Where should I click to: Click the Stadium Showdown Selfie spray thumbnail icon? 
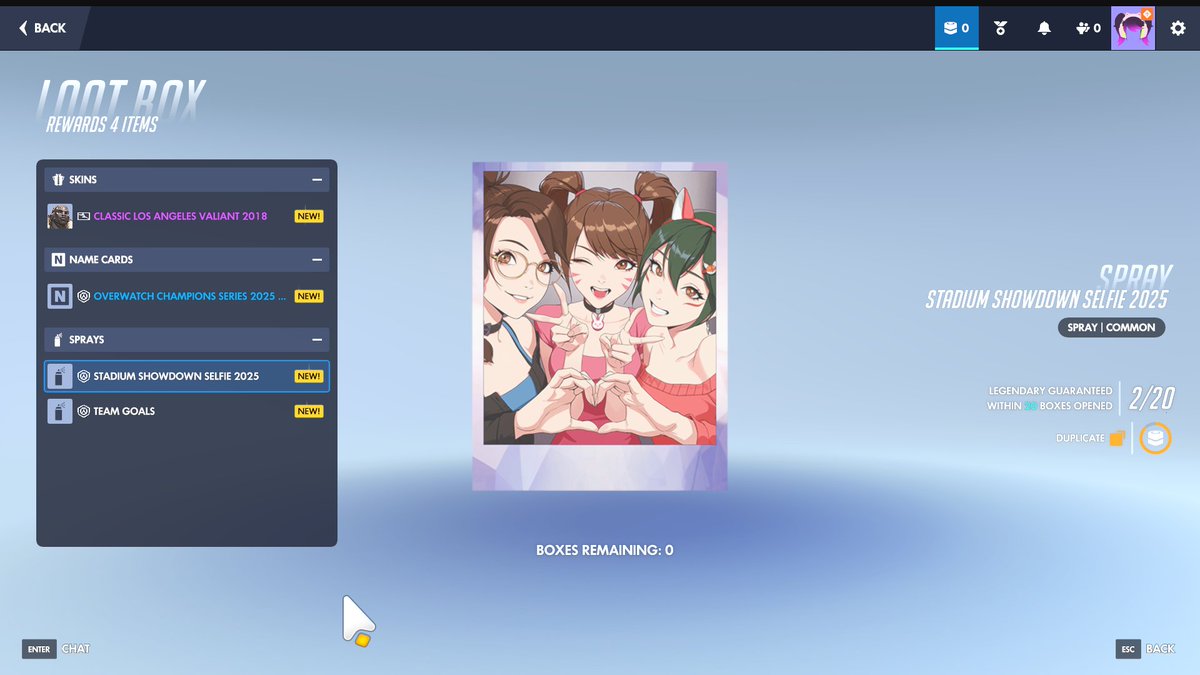[x=60, y=376]
